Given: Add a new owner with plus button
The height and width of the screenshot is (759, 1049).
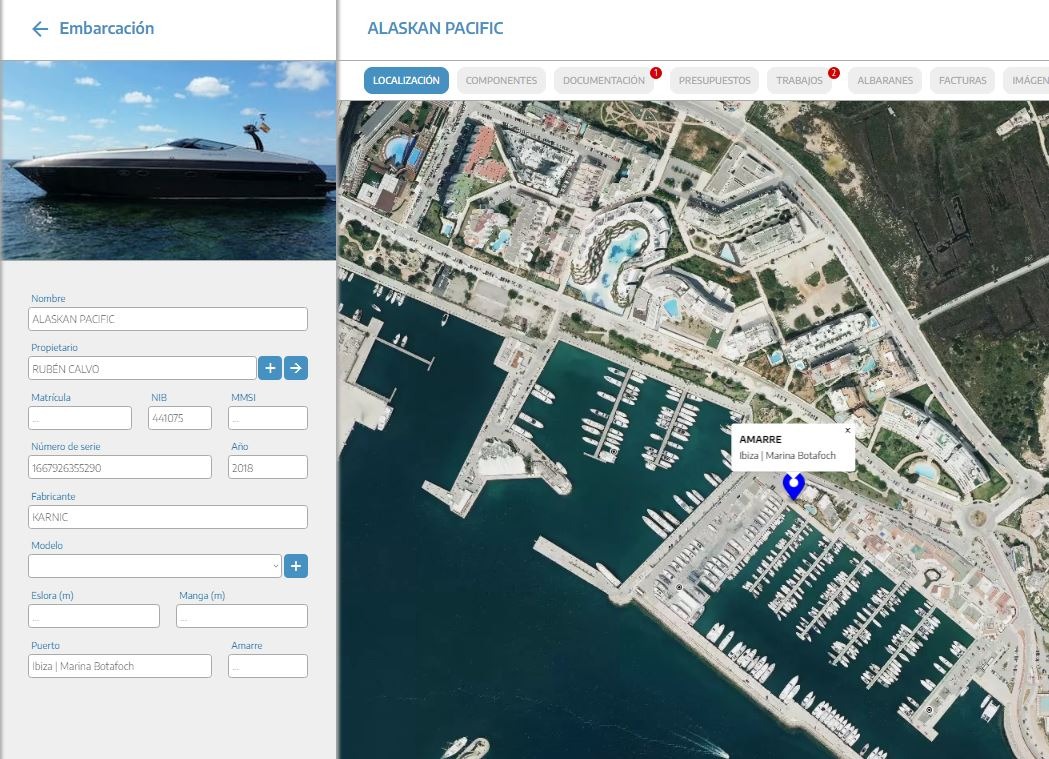Looking at the screenshot, I should click(270, 368).
